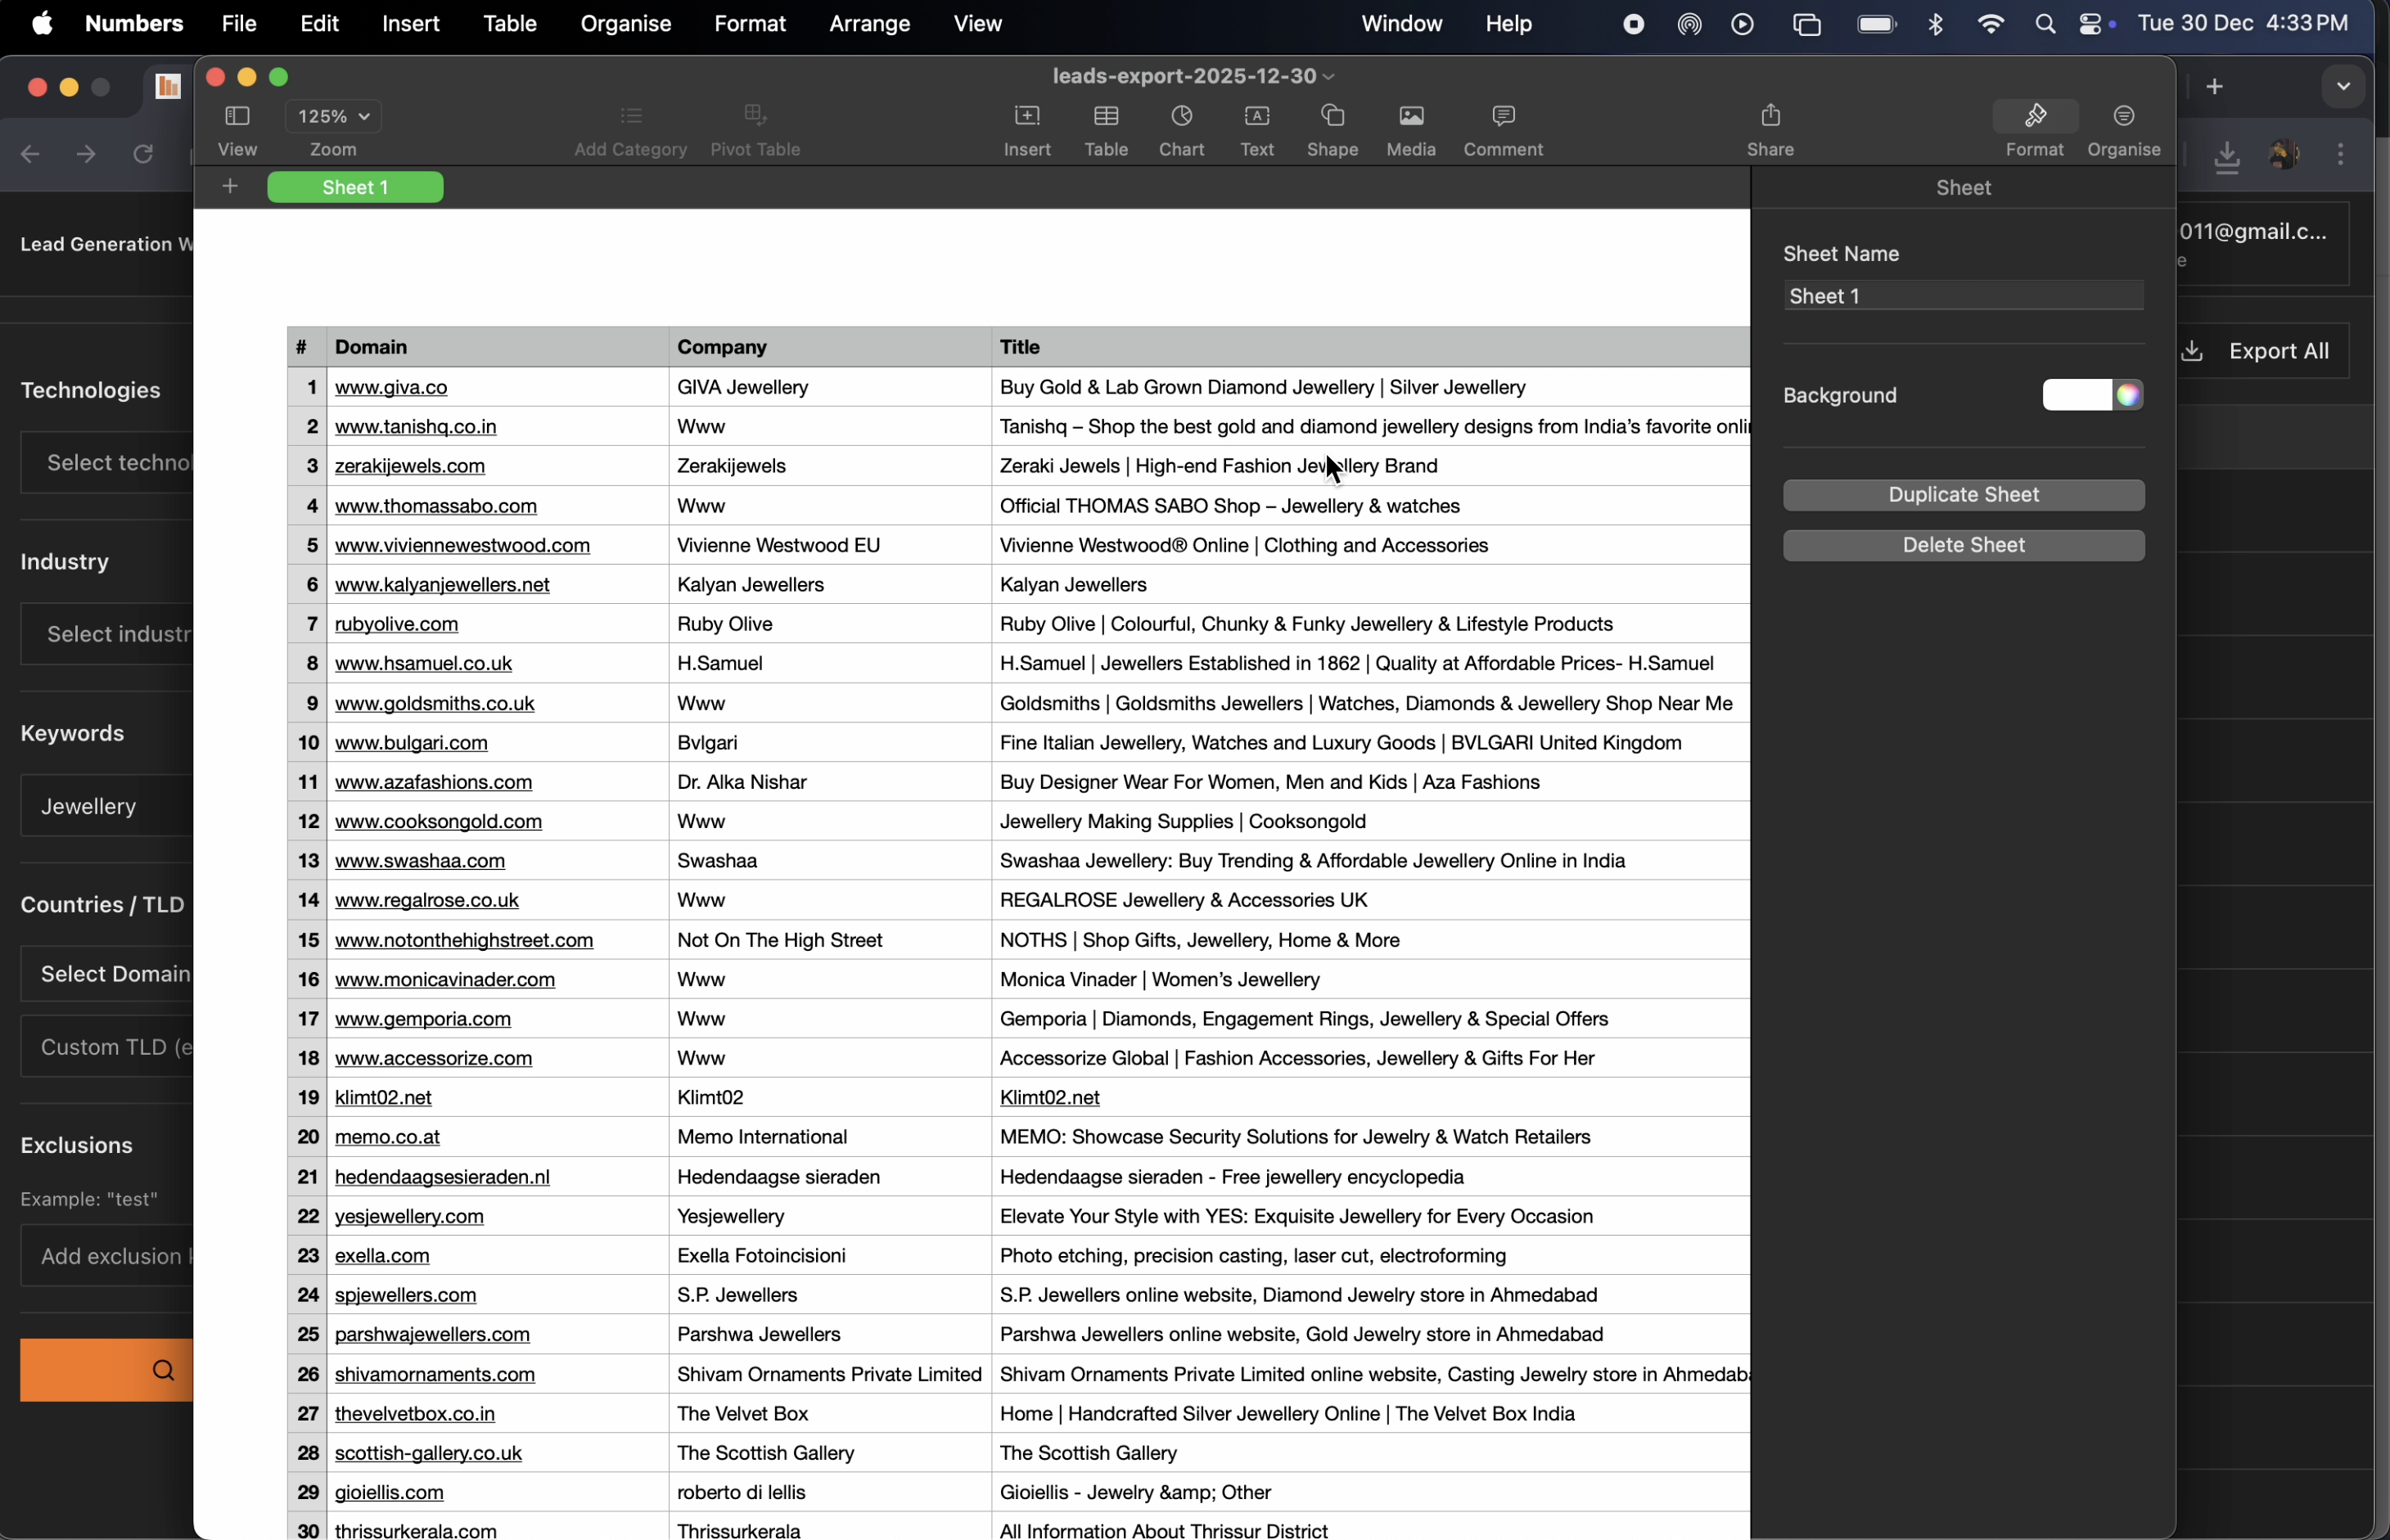The width and height of the screenshot is (2390, 1540).
Task: Insert a Chart from the toolbar
Action: tap(1181, 128)
